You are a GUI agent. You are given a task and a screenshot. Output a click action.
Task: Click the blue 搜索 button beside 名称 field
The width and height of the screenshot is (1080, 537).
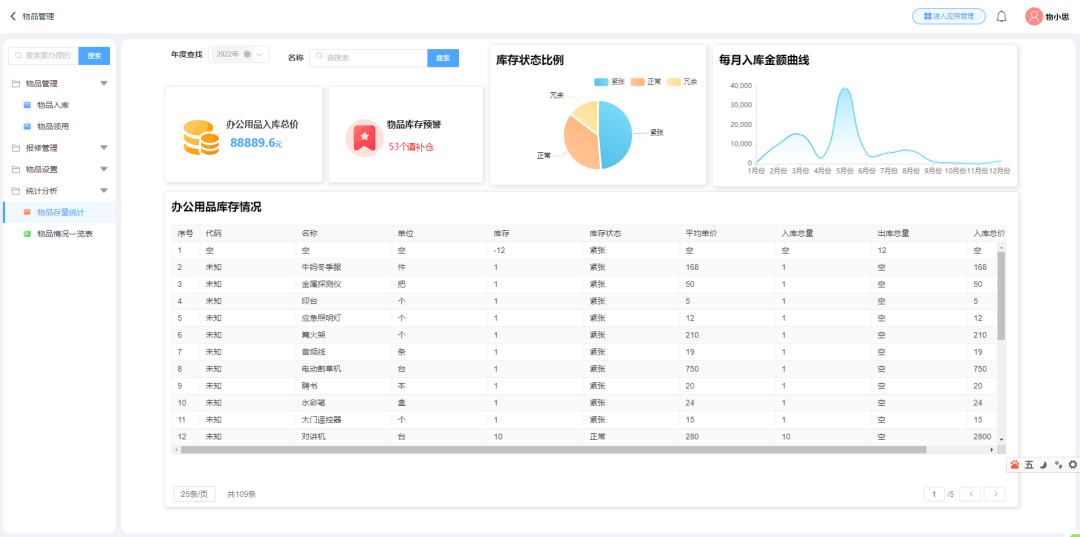(x=442, y=58)
